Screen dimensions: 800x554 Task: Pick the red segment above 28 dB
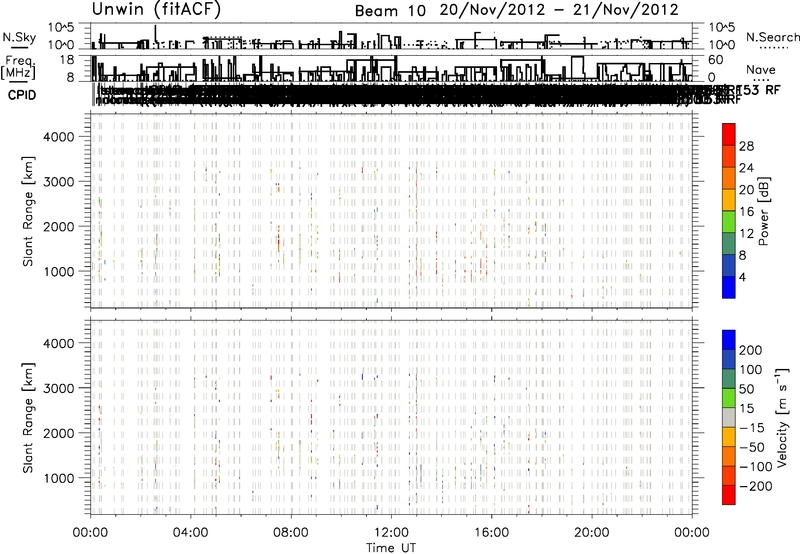729,134
